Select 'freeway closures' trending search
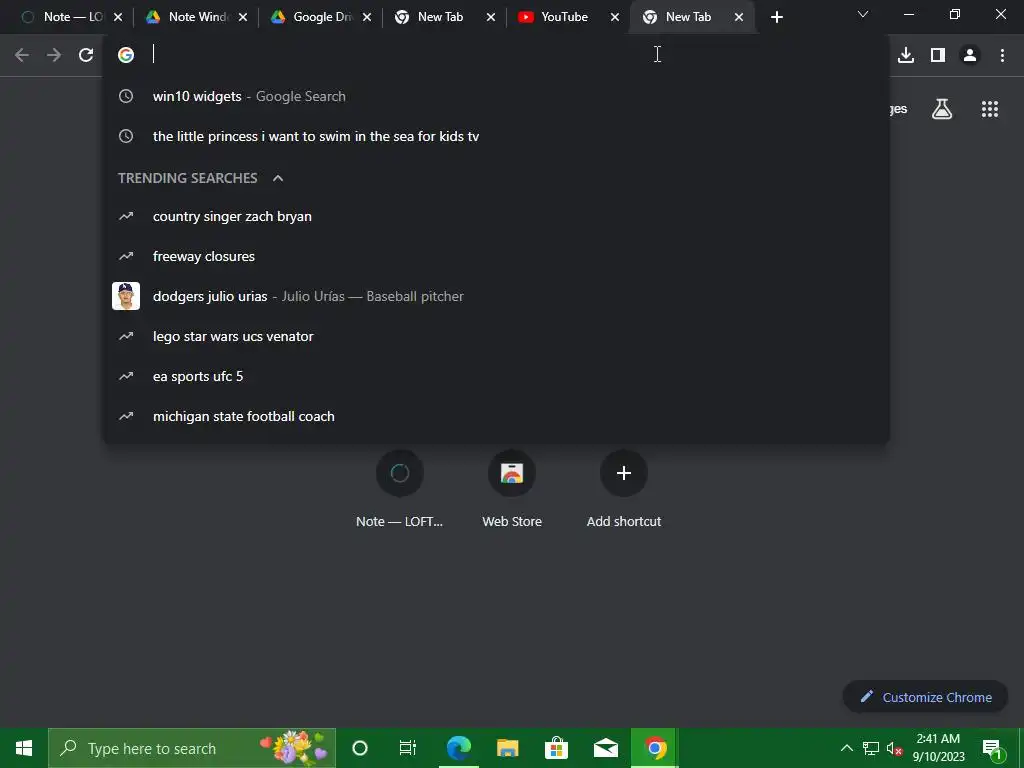1024x768 pixels. click(x=496, y=257)
